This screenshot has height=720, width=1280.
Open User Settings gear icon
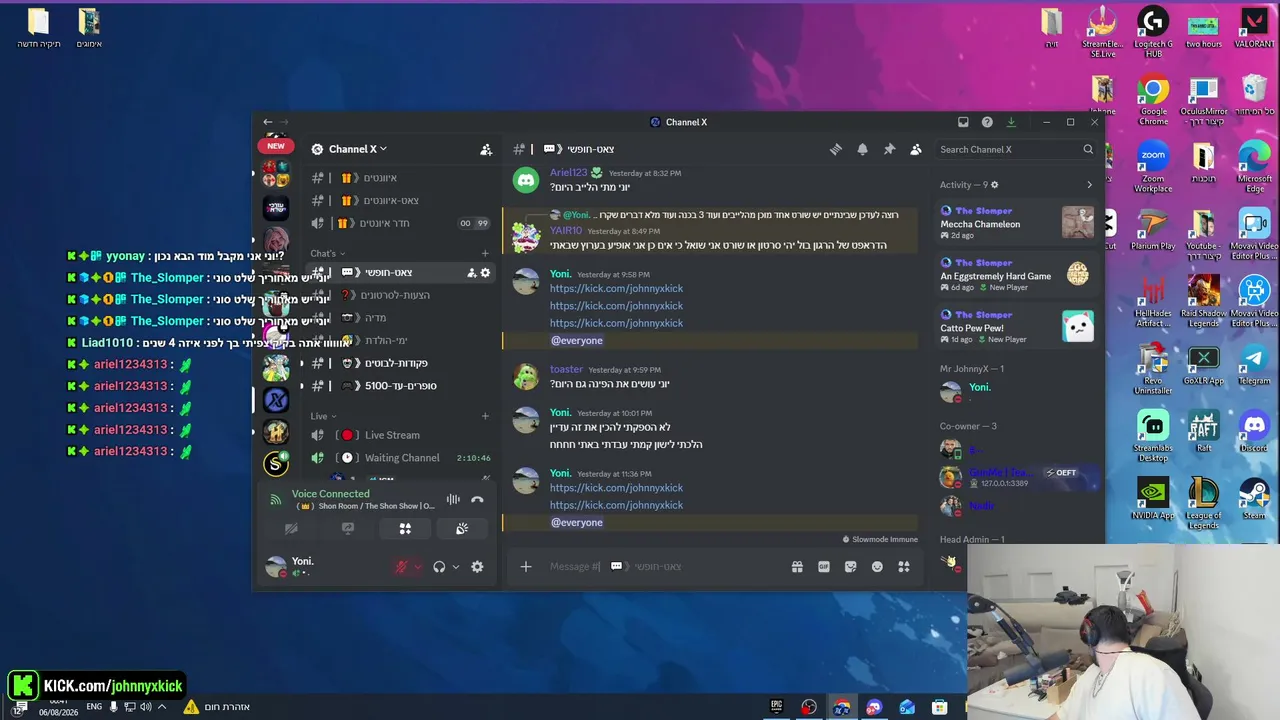[x=477, y=567]
